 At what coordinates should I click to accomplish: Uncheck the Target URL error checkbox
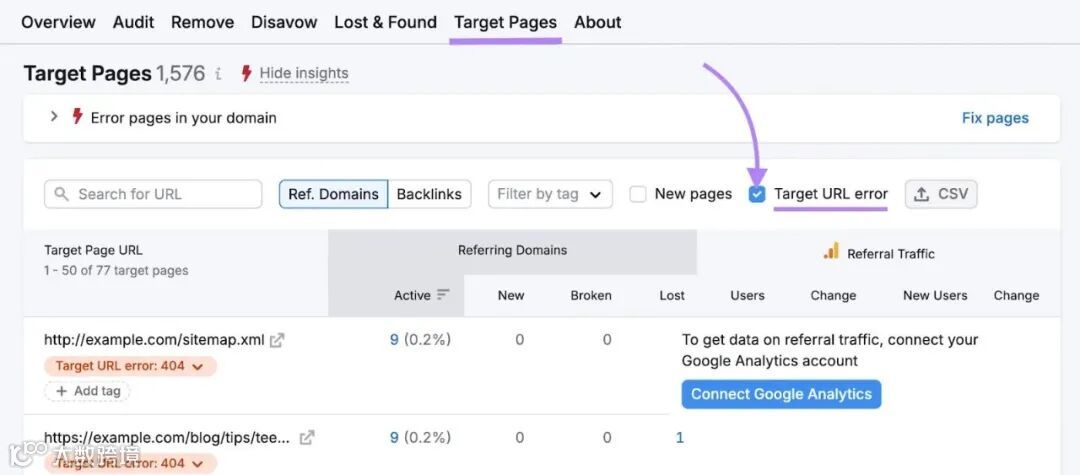click(x=757, y=194)
